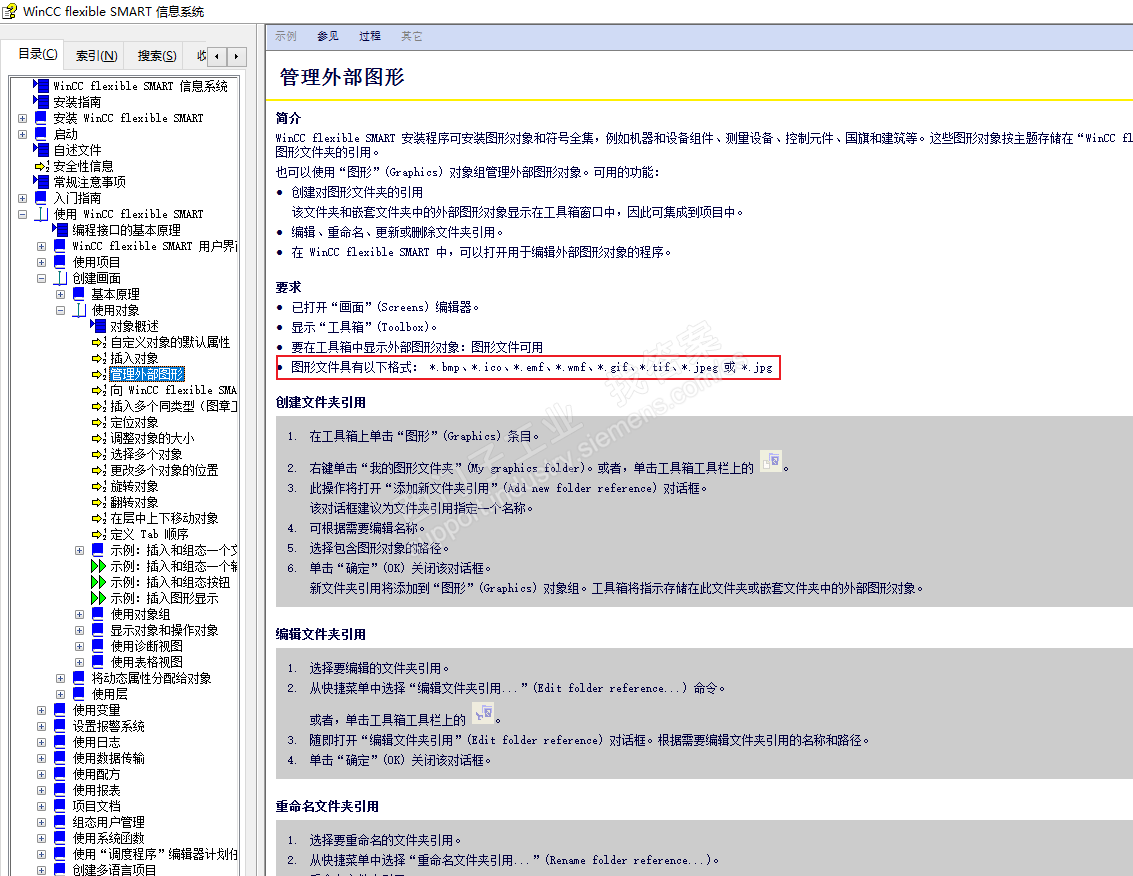The height and width of the screenshot is (876, 1133).
Task: Click the 重命名文件夹引用 section heading
Action: click(327, 807)
